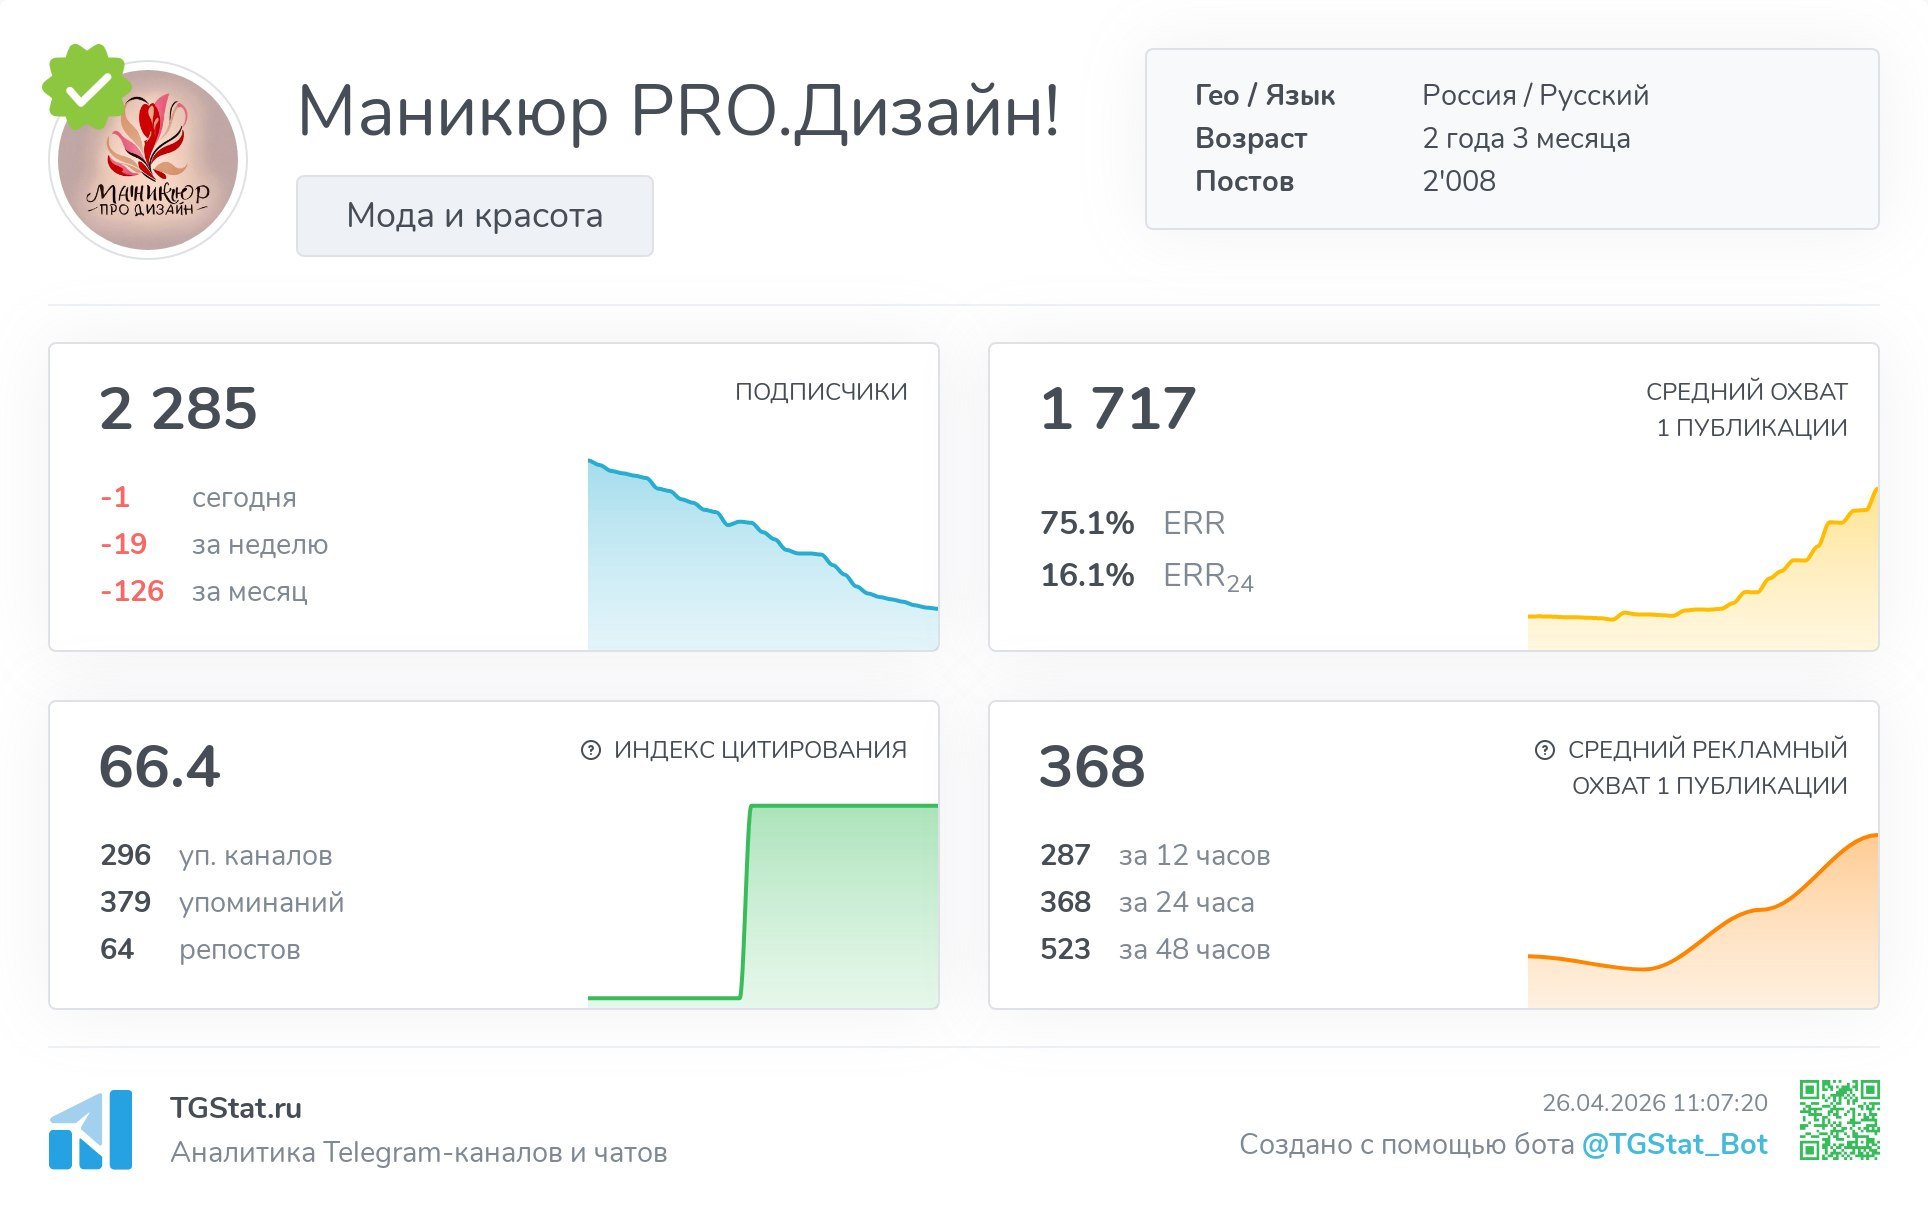
Task: Click the channel title Маникюр PRO.Дизайн!
Action: [678, 110]
